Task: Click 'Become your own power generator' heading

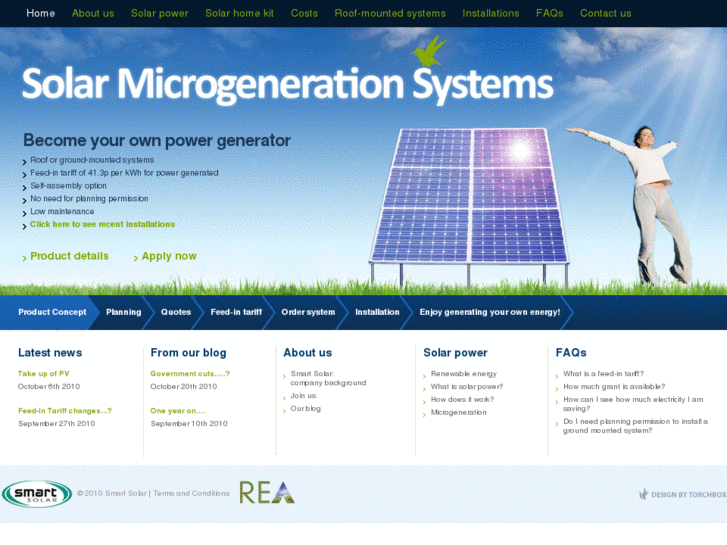Action: [x=157, y=140]
